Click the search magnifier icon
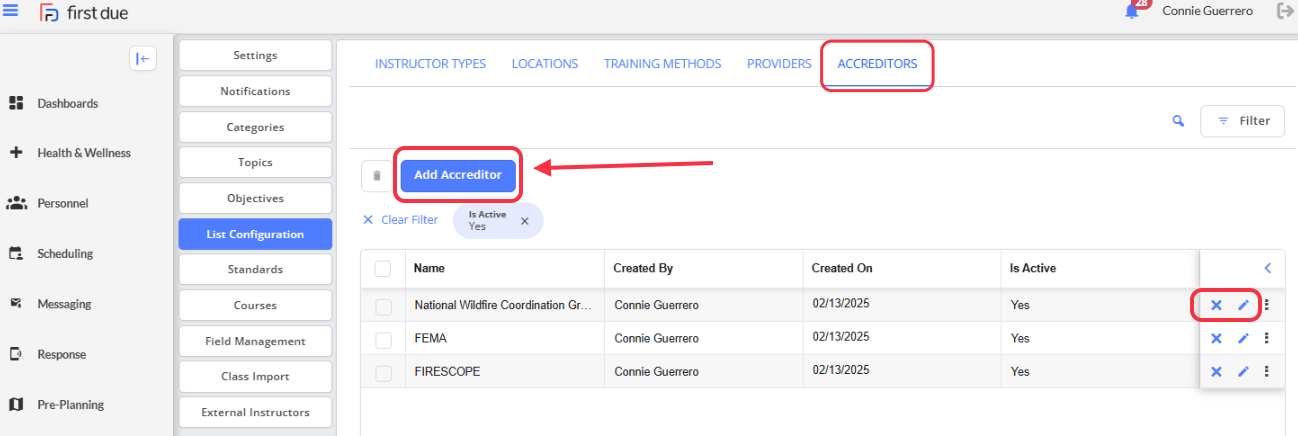This screenshot has height=436, width=1298. coord(1179,121)
